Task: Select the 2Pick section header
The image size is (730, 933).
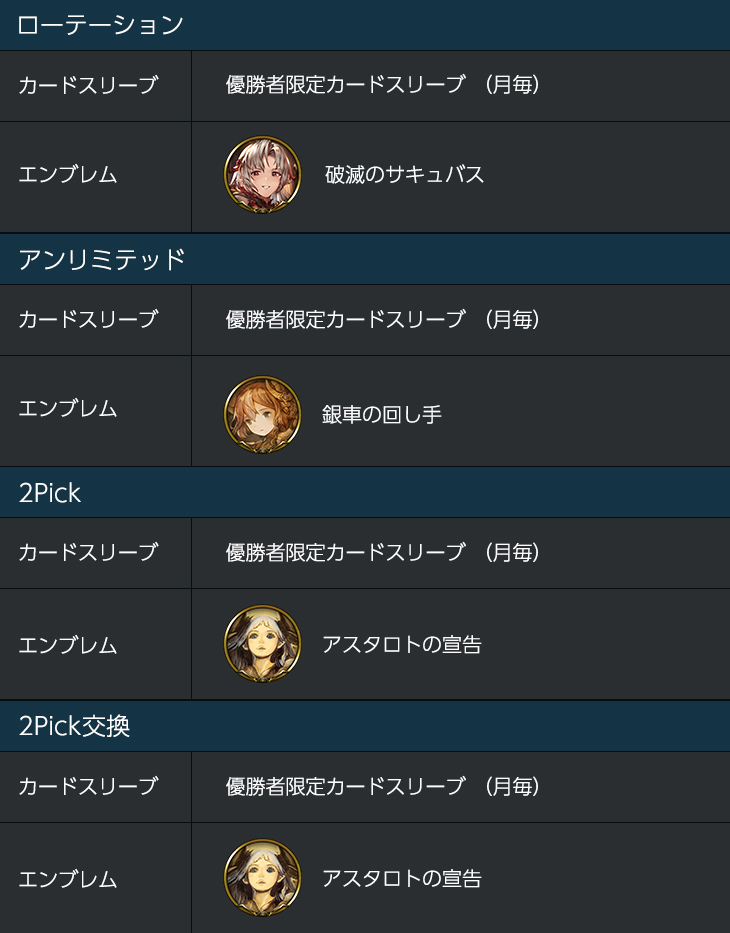Action: click(365, 493)
